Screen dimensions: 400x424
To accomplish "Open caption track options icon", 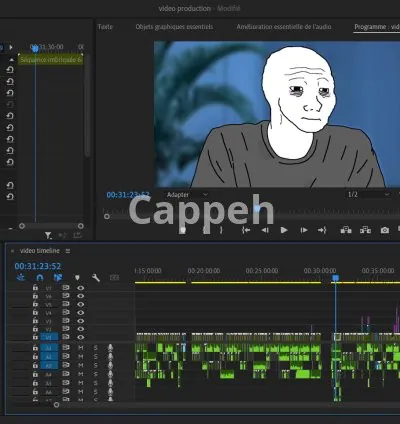I will (x=114, y=277).
